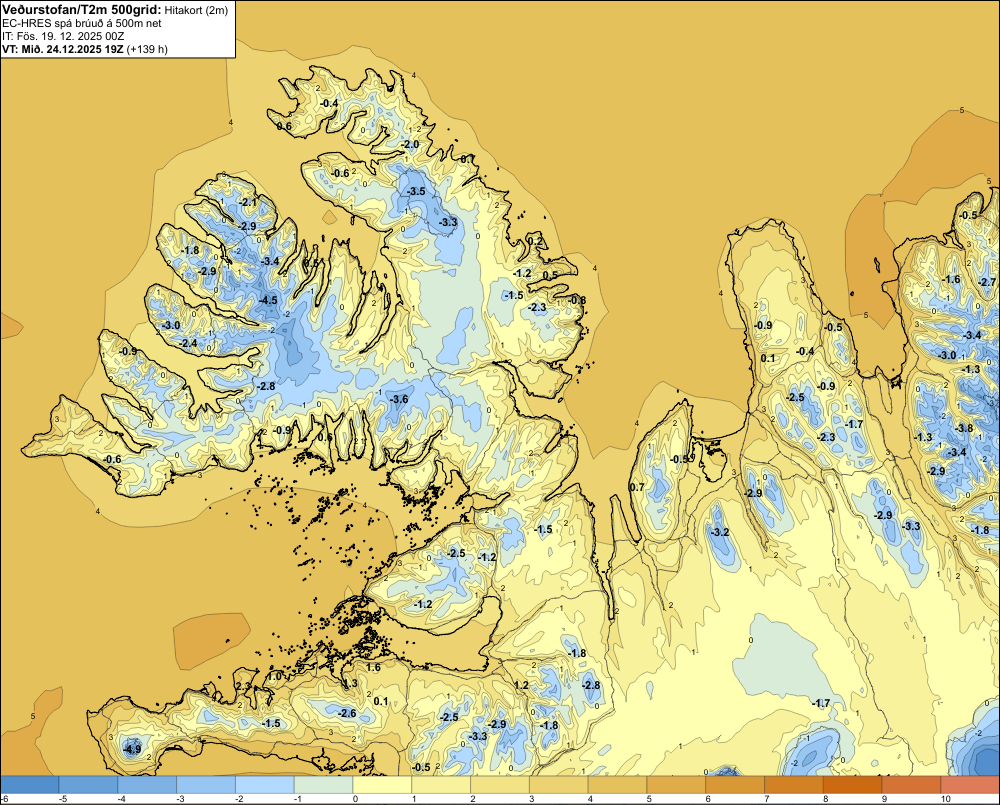The height and width of the screenshot is (805, 1000).
Task: Click the legend swatch between -4 and -3
Action: pyautogui.click(x=147, y=785)
